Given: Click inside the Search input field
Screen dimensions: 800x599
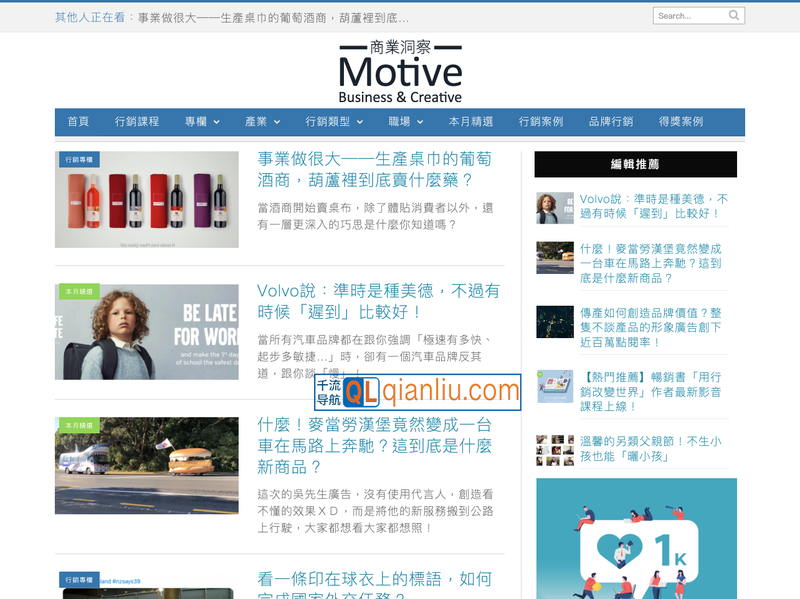Looking at the screenshot, I should coord(690,15).
